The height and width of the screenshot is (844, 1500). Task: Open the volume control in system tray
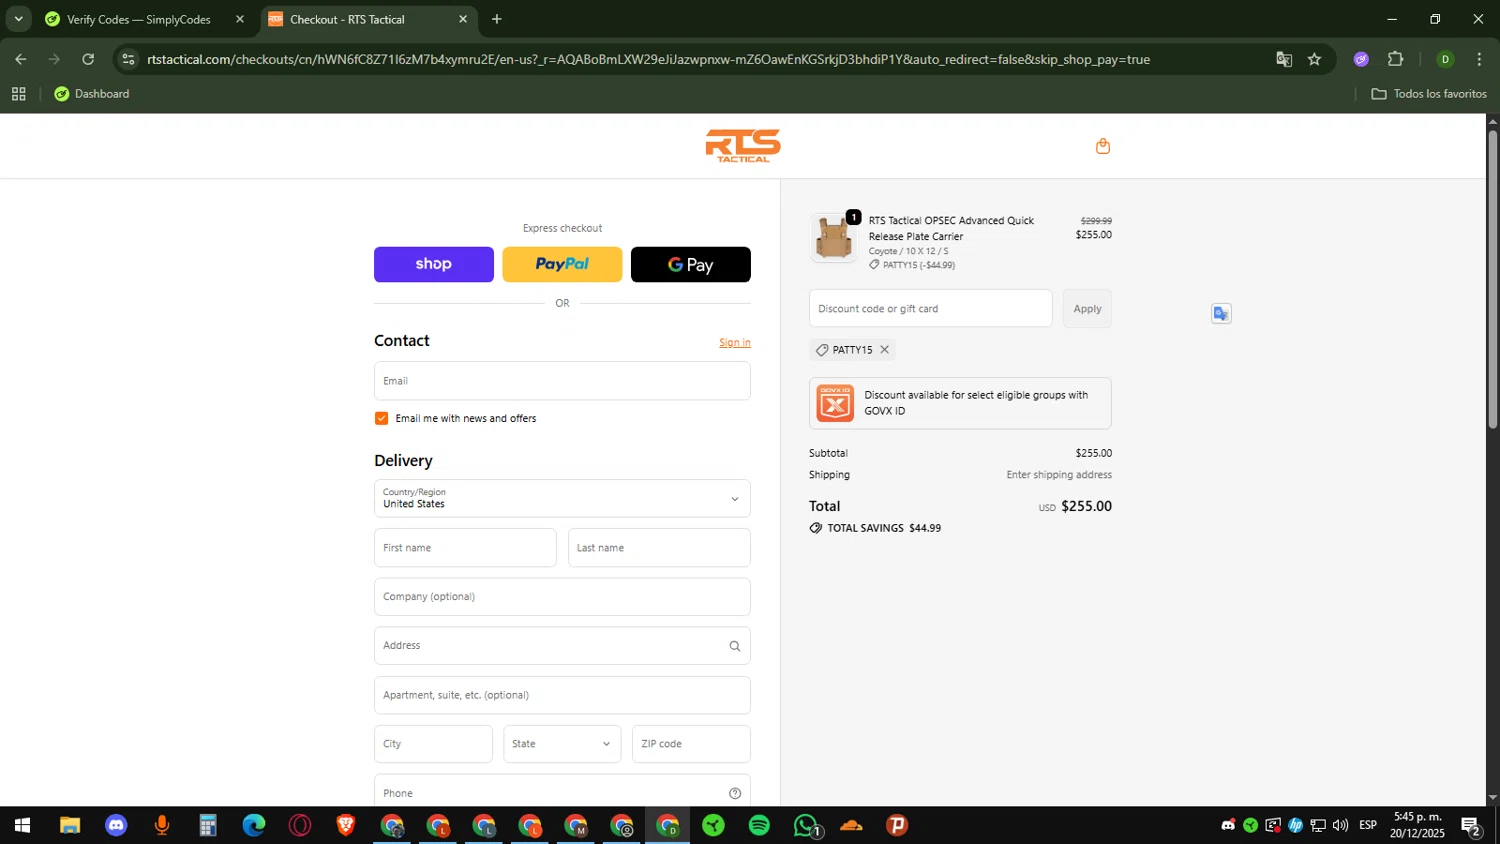1341,826
